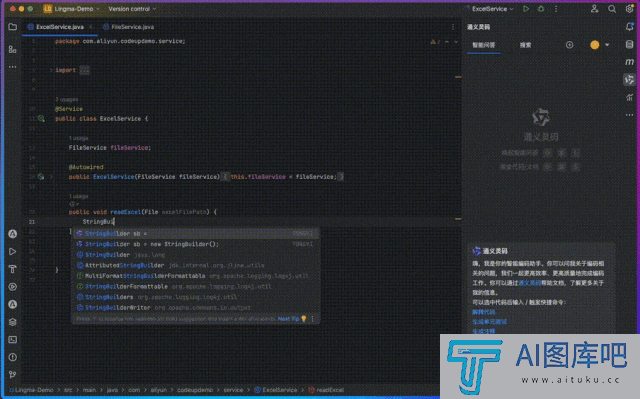
Task: Open the Notifications bell icon
Action: click(629, 27)
